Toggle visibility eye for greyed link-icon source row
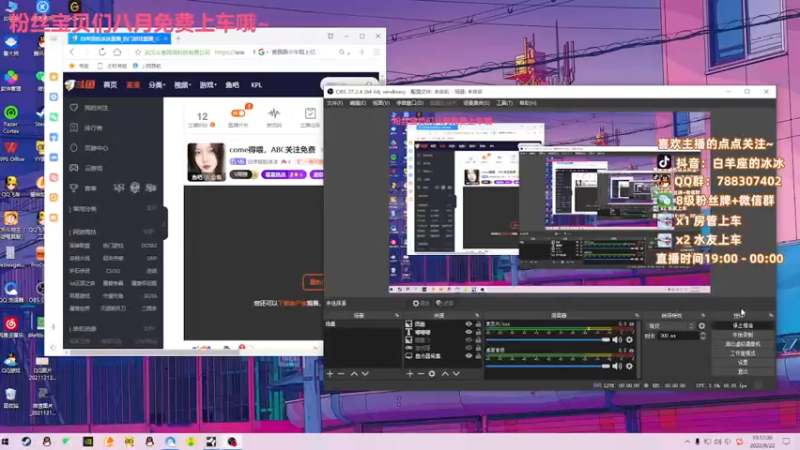This screenshot has width=800, height=450. click(x=468, y=348)
